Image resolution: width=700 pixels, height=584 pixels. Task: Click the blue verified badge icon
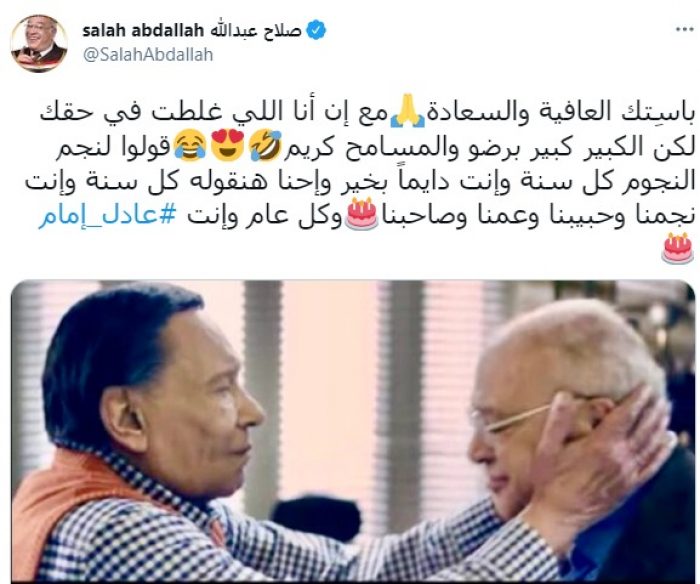tap(316, 31)
